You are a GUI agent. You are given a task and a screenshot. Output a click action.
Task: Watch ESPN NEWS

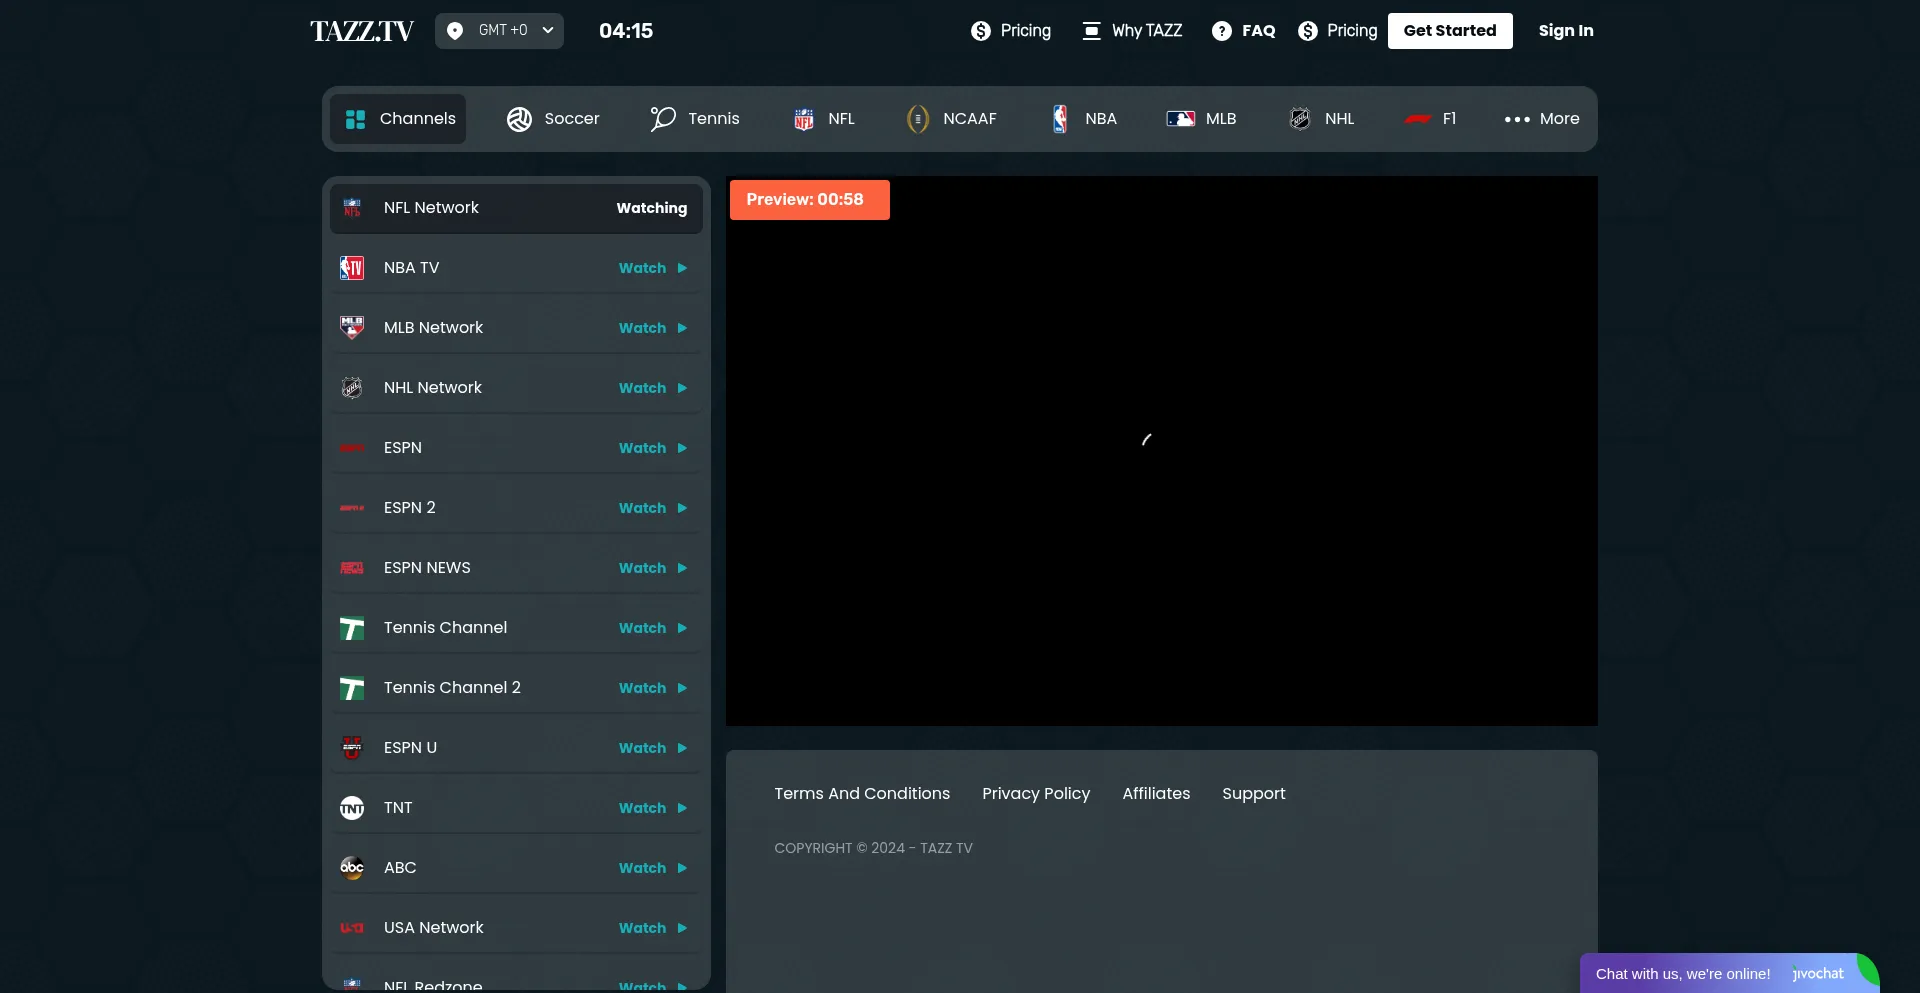pyautogui.click(x=653, y=568)
